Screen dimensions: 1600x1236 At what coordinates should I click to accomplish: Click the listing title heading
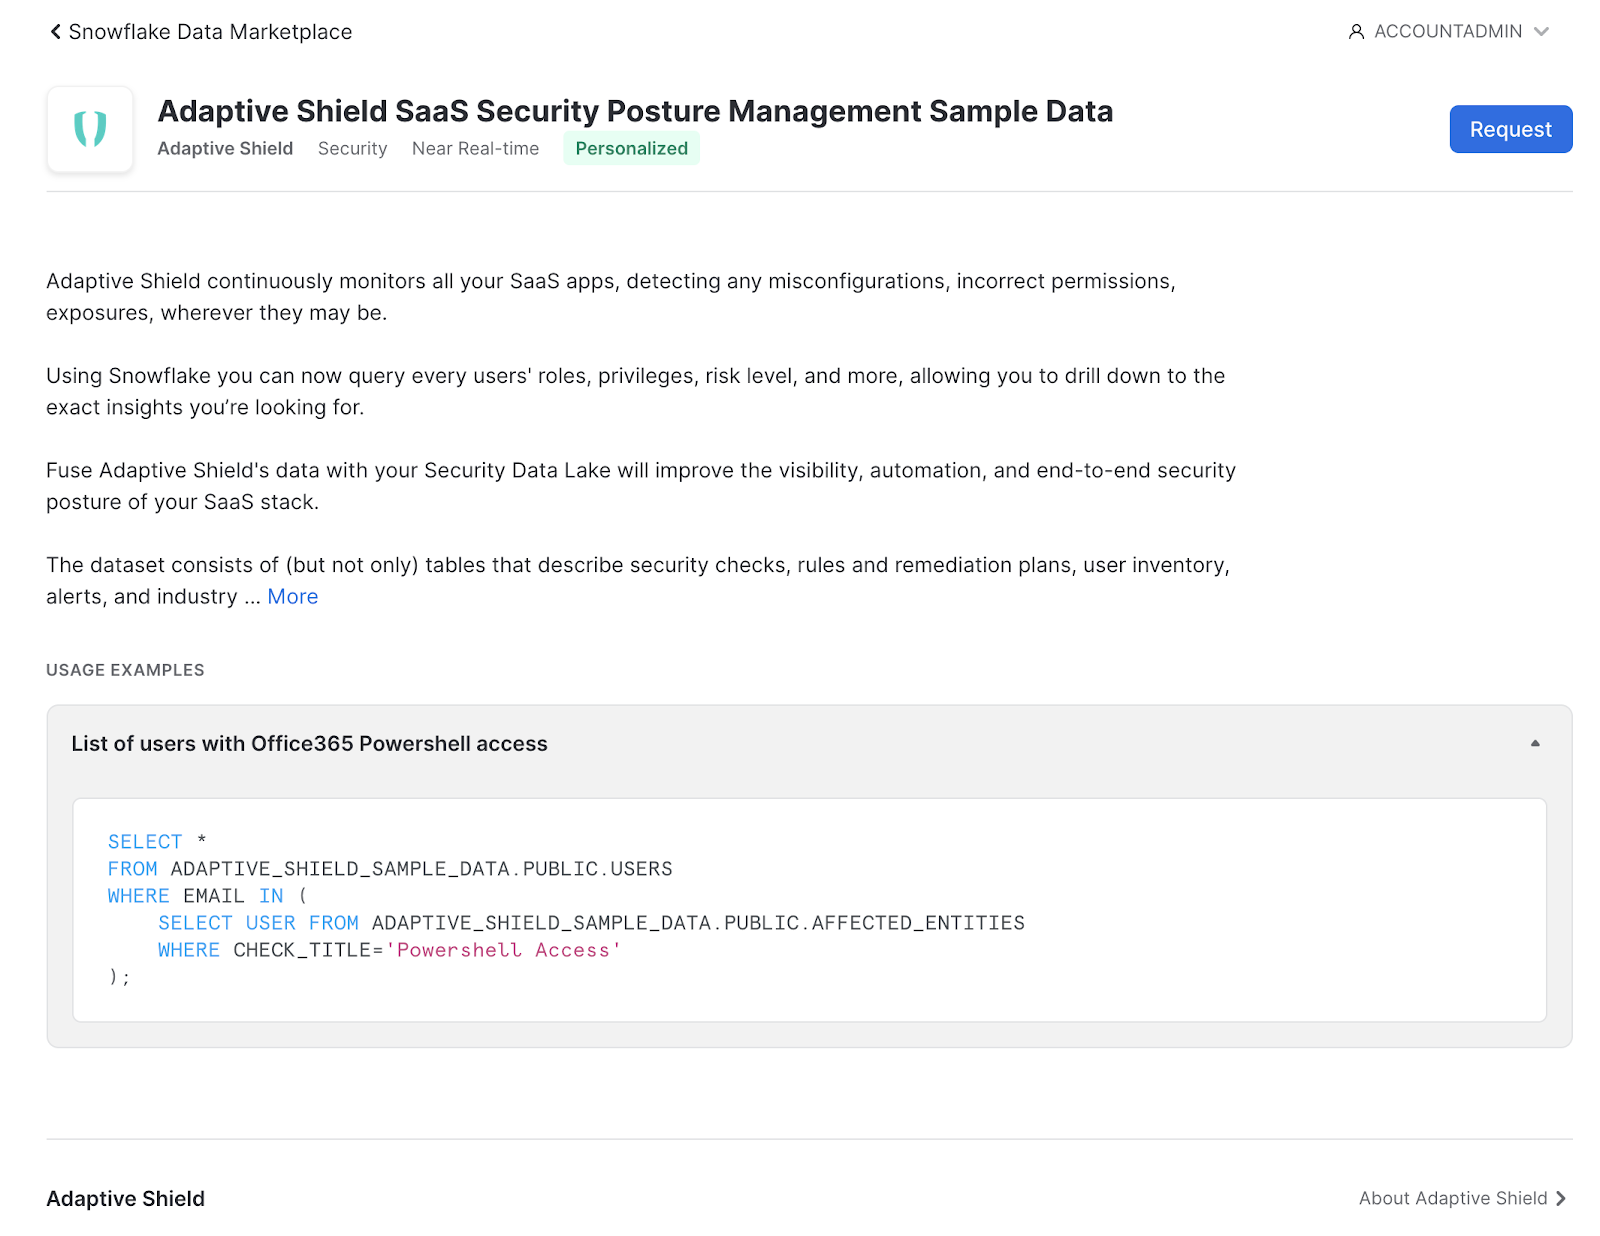point(635,111)
